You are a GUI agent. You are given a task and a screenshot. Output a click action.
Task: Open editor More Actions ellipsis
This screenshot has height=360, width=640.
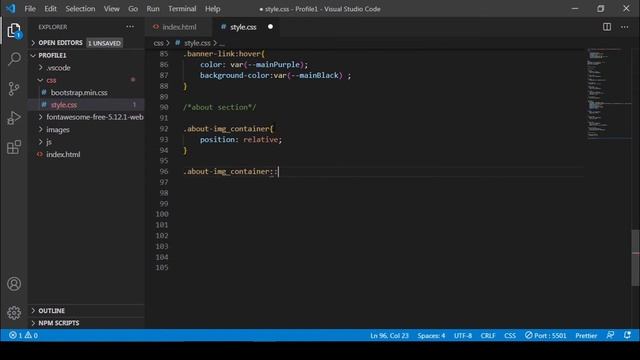(624, 27)
